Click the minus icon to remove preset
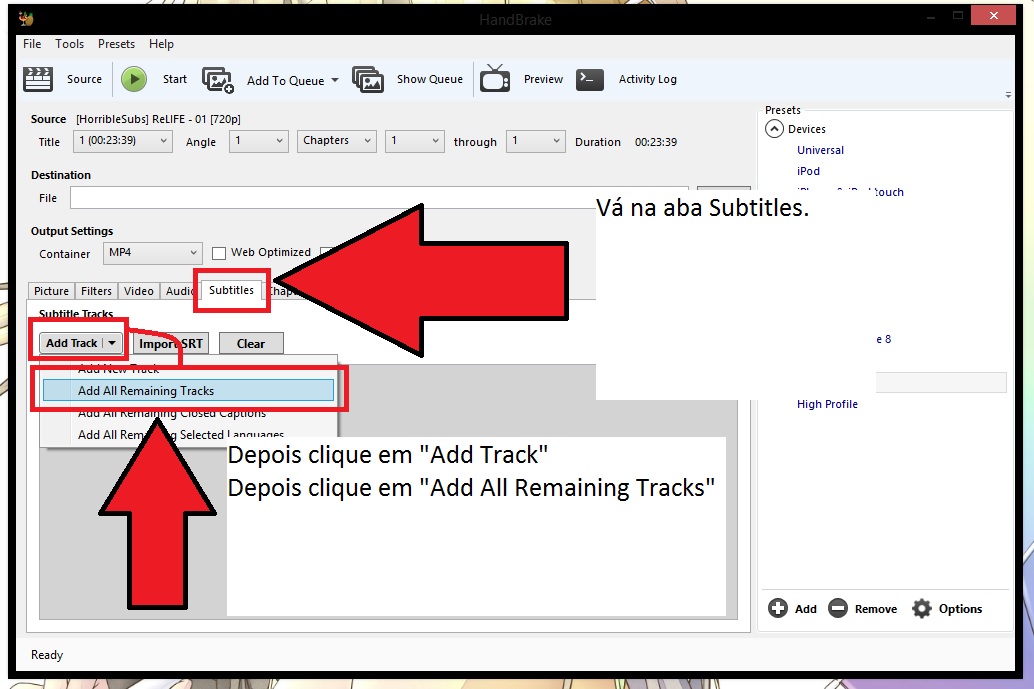The height and width of the screenshot is (689, 1034). 837,608
